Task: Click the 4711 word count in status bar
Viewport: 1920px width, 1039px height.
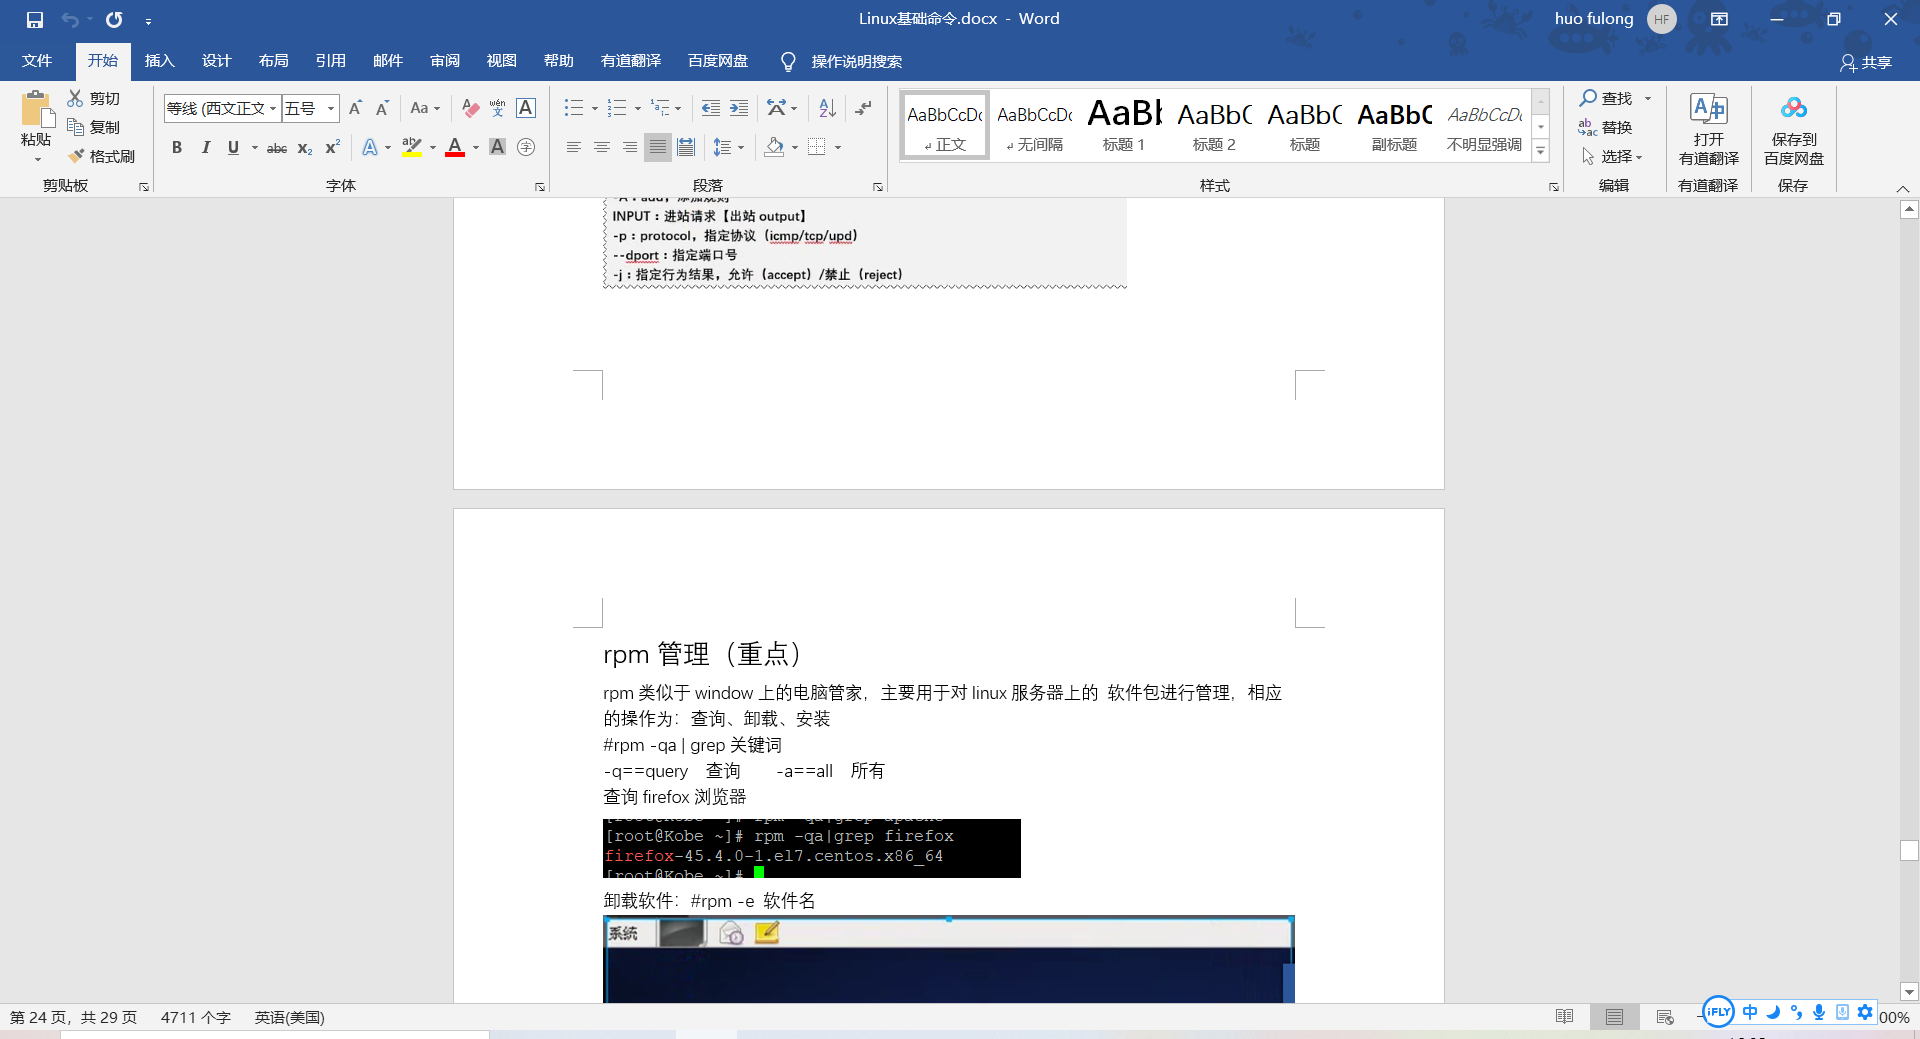Action: pyautogui.click(x=196, y=1017)
